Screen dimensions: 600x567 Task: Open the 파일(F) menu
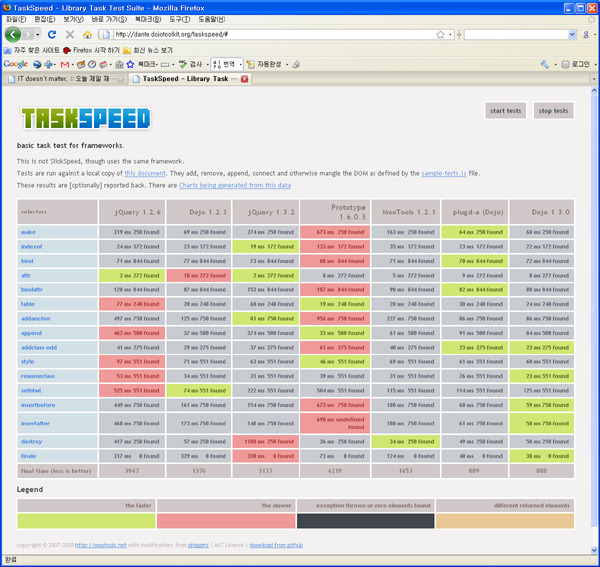tap(16, 19)
